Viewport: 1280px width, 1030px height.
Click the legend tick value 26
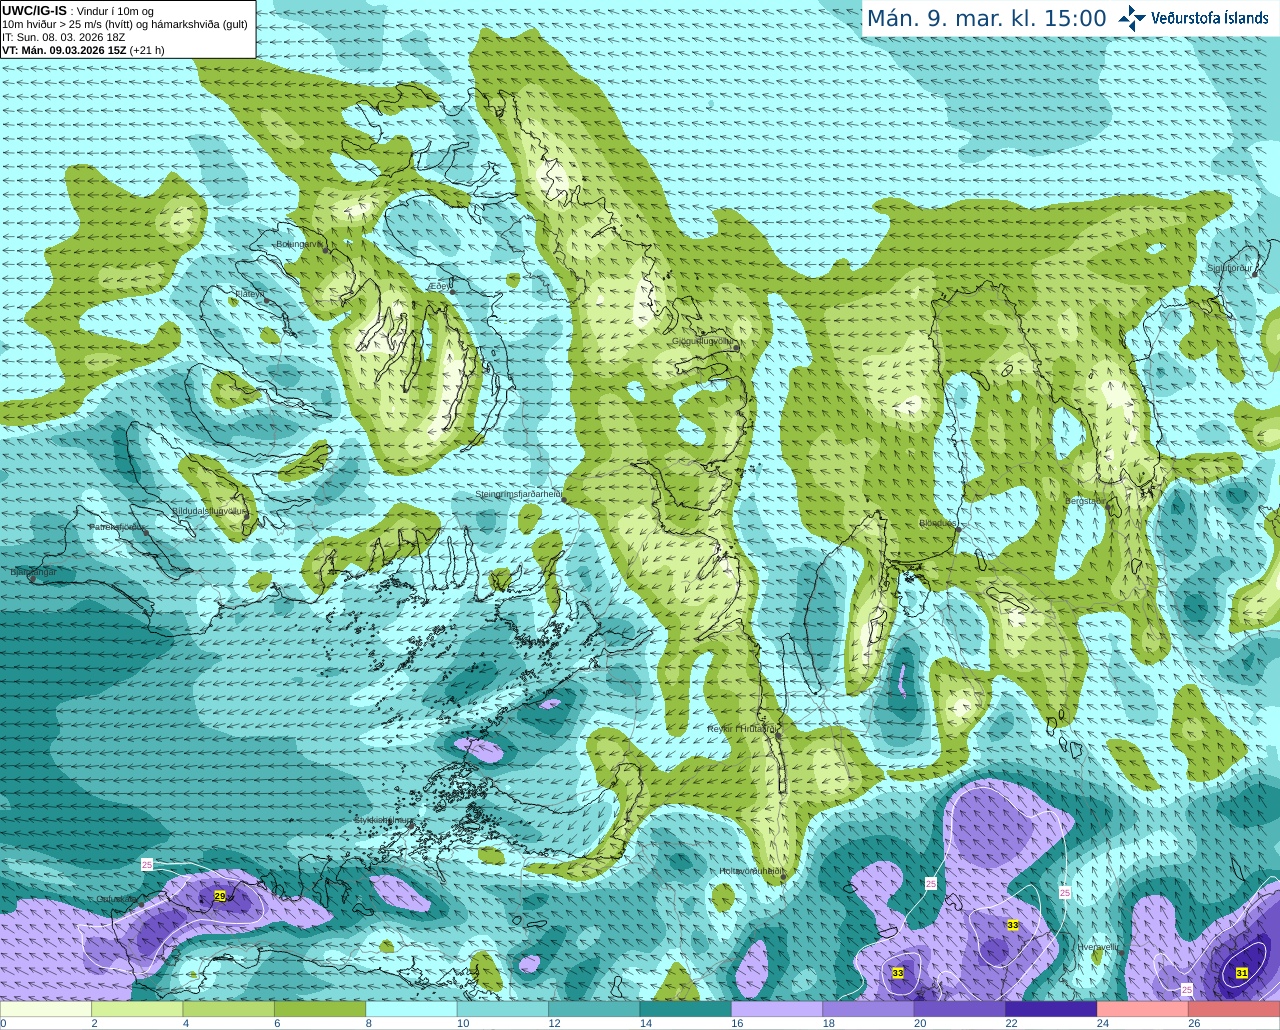pos(1194,1024)
